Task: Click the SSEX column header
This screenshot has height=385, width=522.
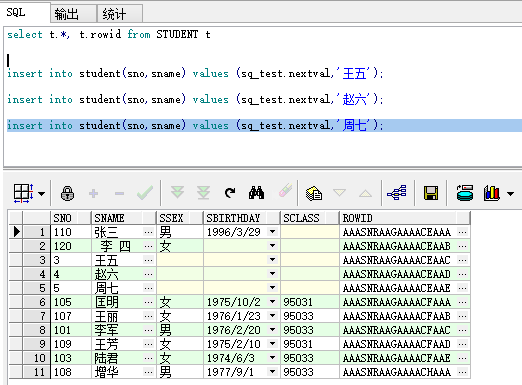Action: (180, 218)
